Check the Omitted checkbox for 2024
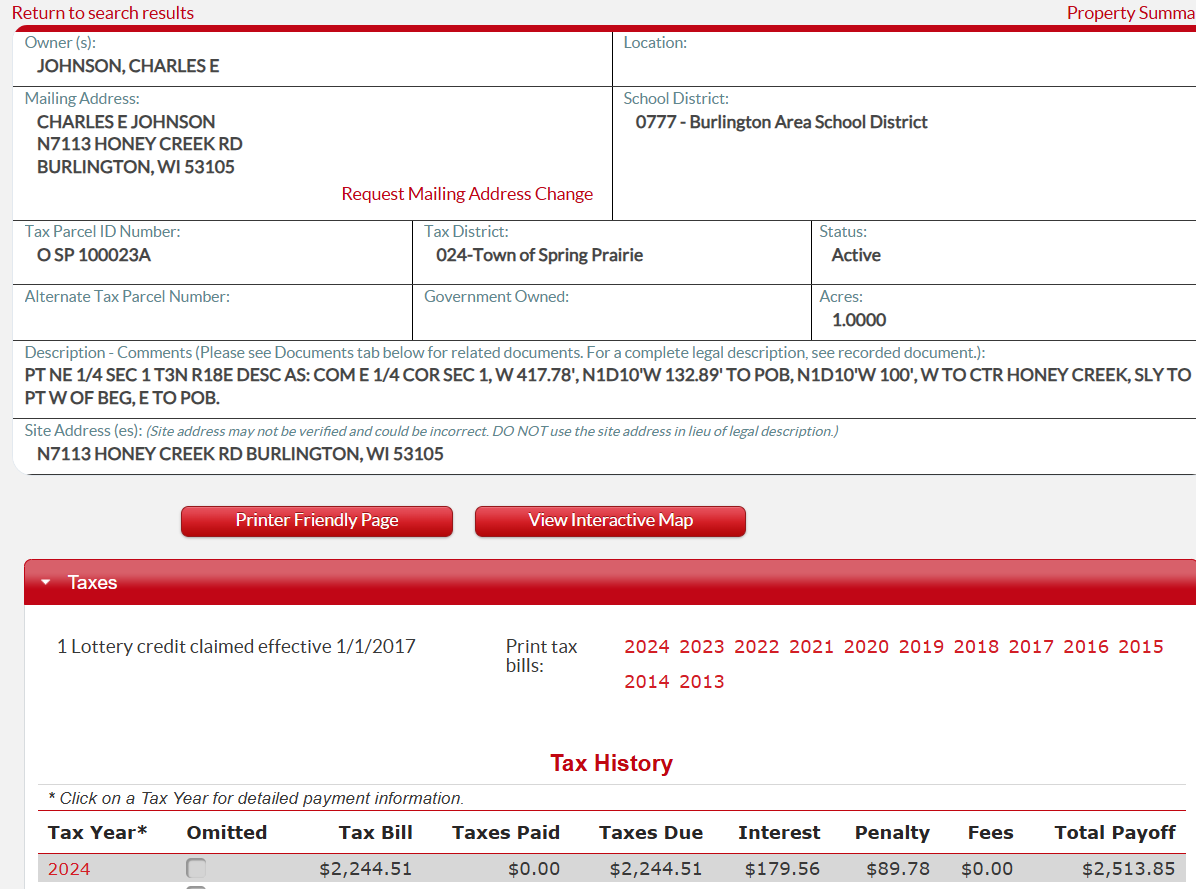Screen dimensions: 1196x889 (197, 868)
